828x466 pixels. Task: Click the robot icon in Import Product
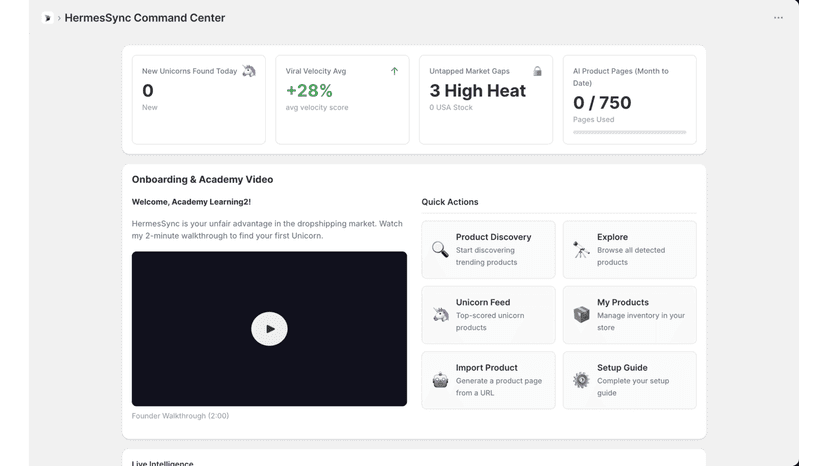pyautogui.click(x=440, y=380)
